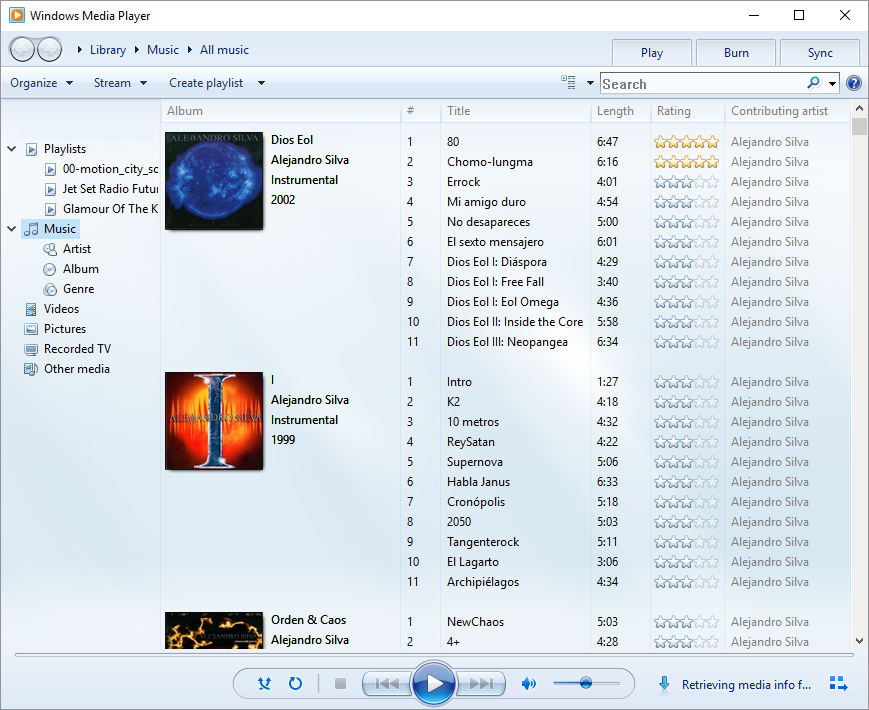Select the Dios Eol album artwork
Image resolution: width=869 pixels, height=710 pixels.
(214, 180)
